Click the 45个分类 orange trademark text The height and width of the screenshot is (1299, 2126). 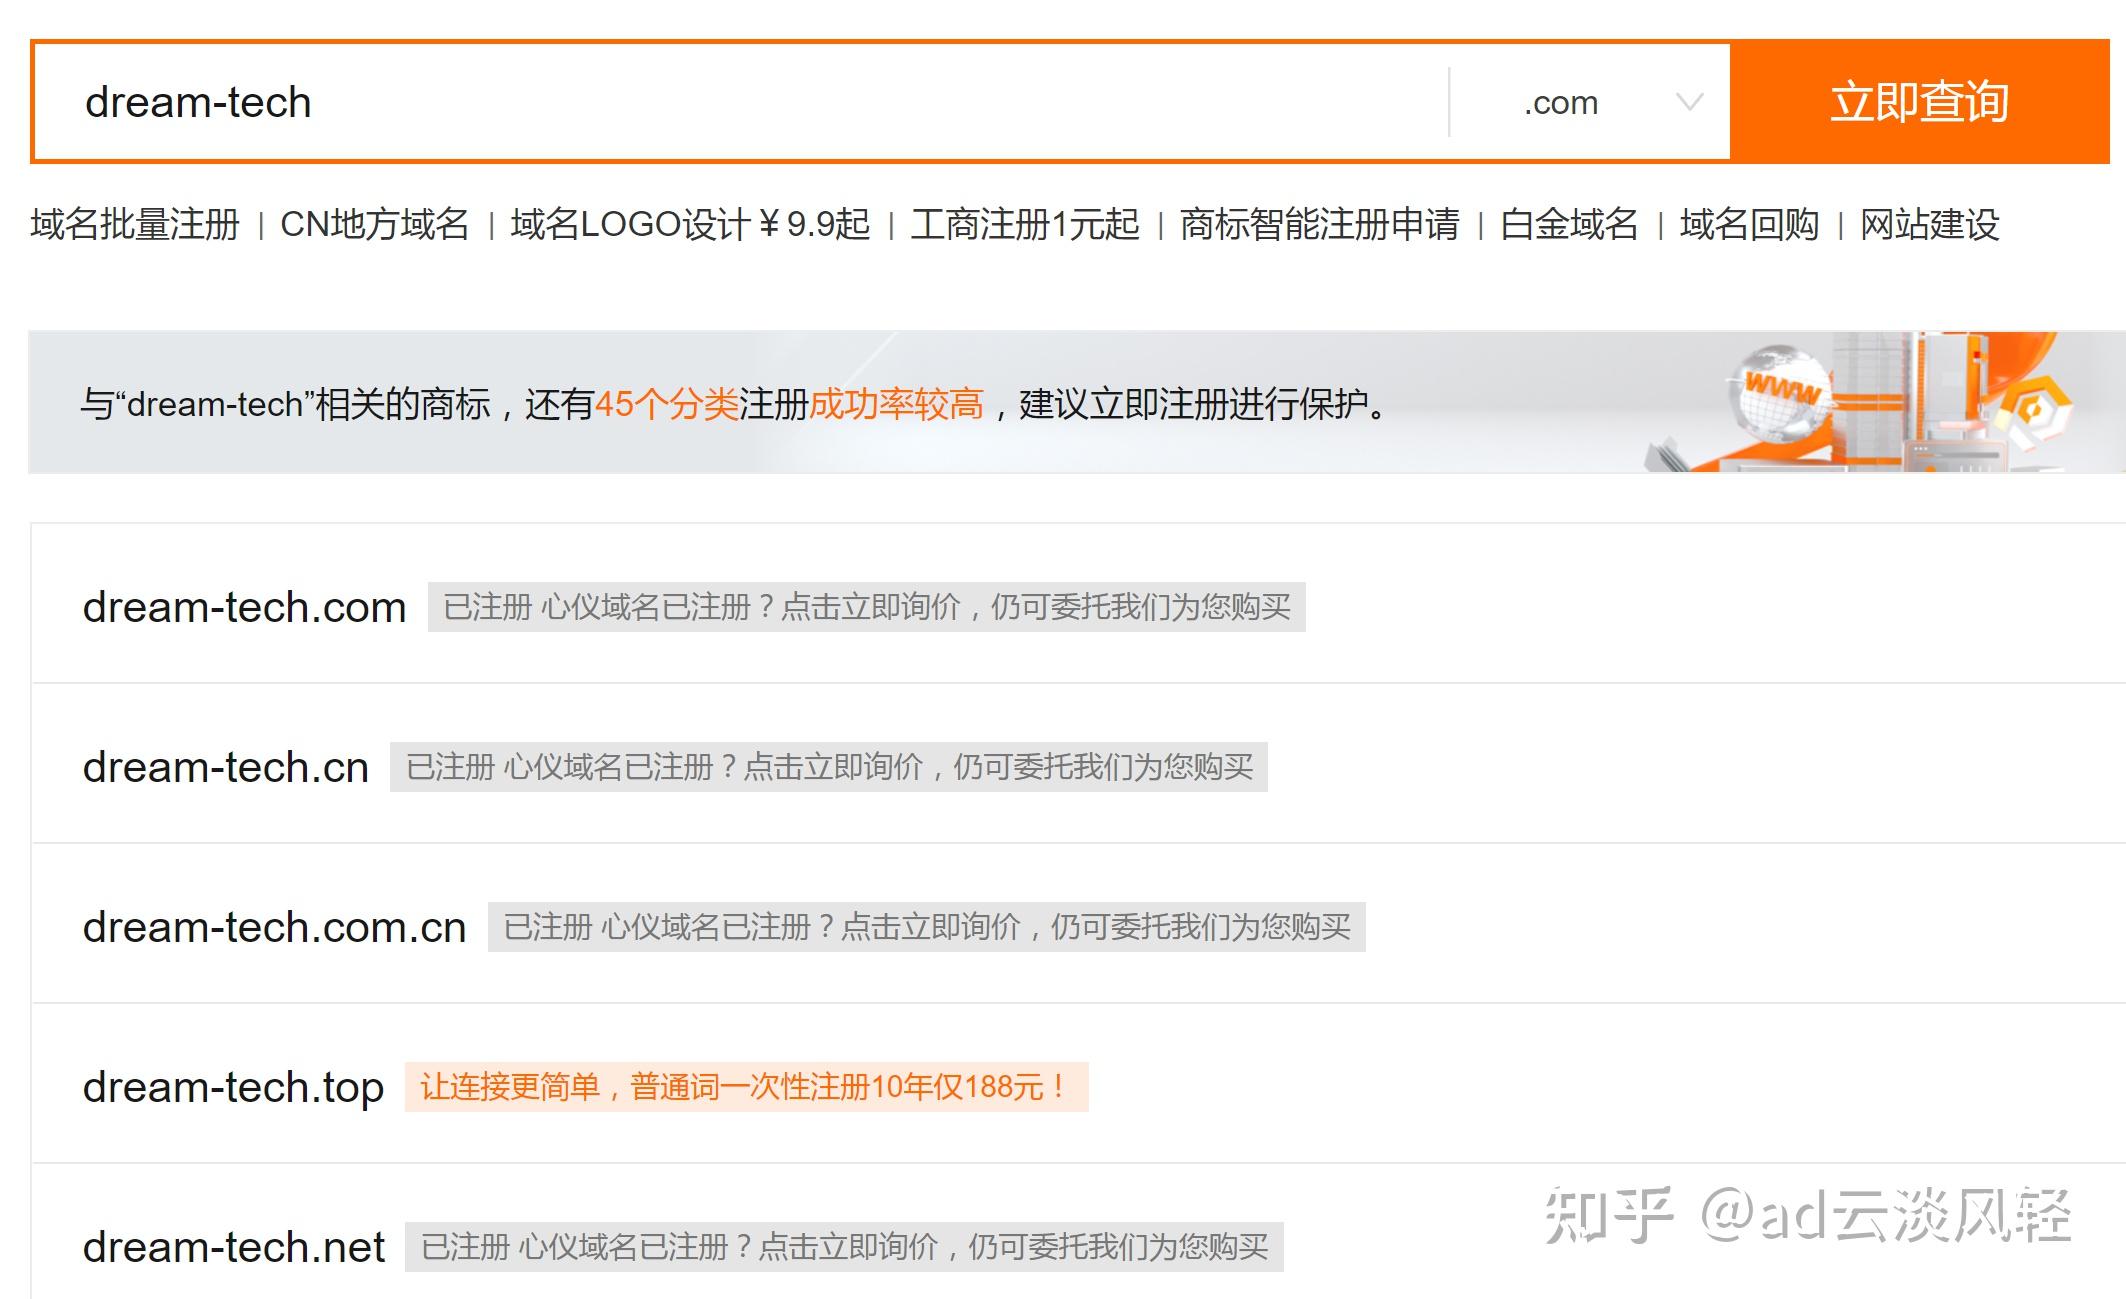(666, 404)
